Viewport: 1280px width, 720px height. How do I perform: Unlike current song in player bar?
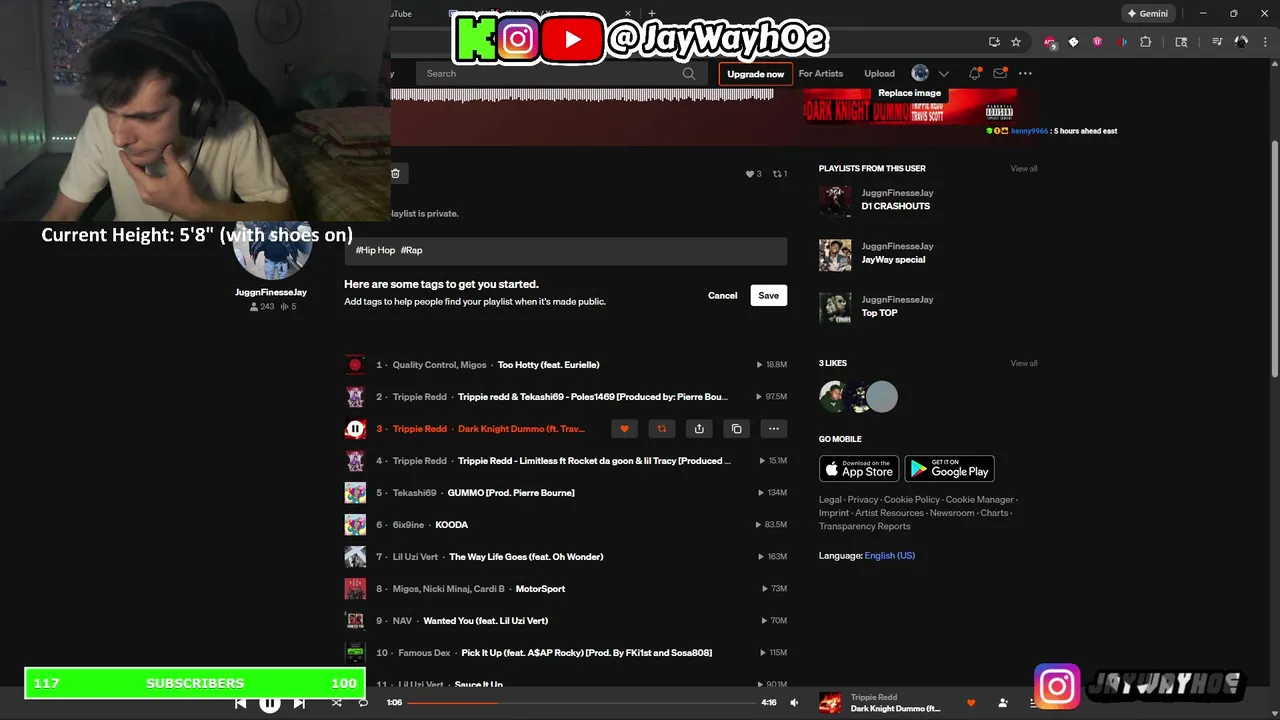pos(970,703)
